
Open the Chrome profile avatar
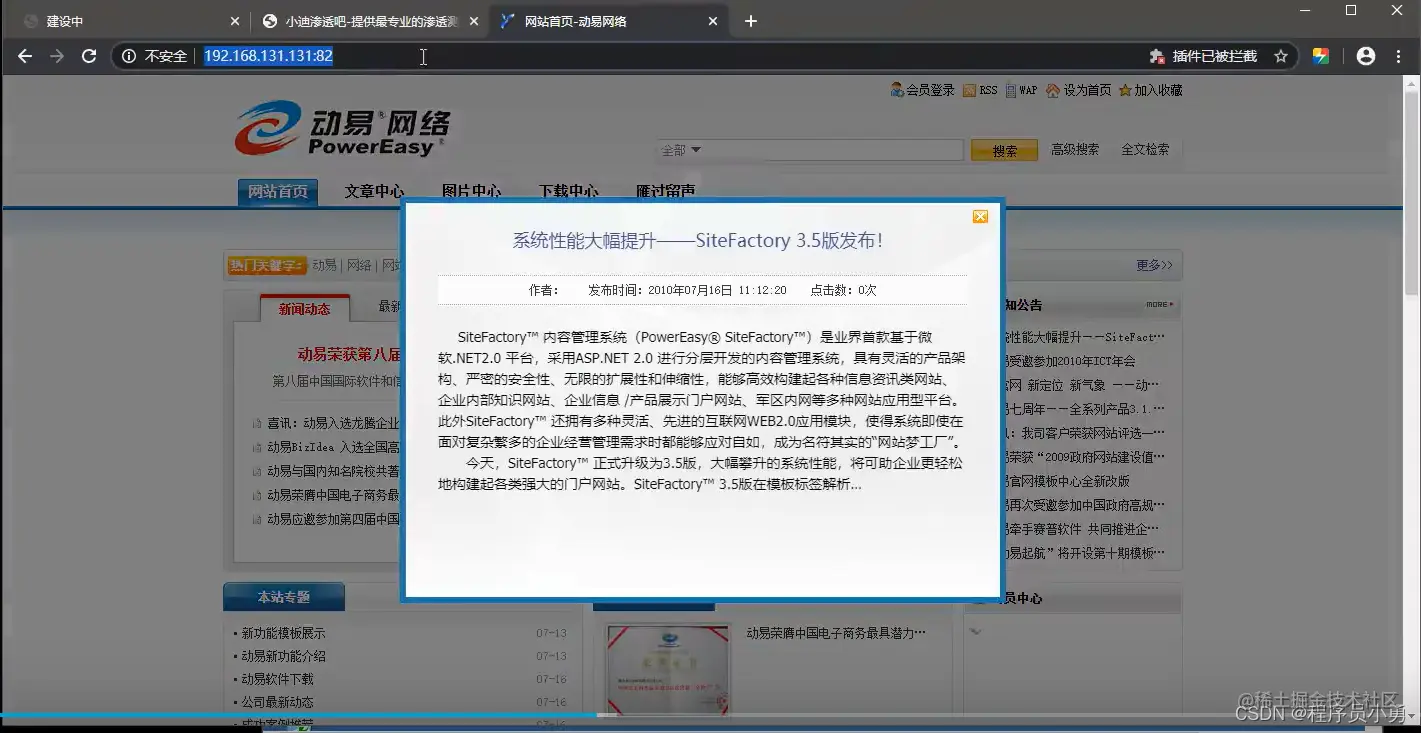(x=1366, y=57)
